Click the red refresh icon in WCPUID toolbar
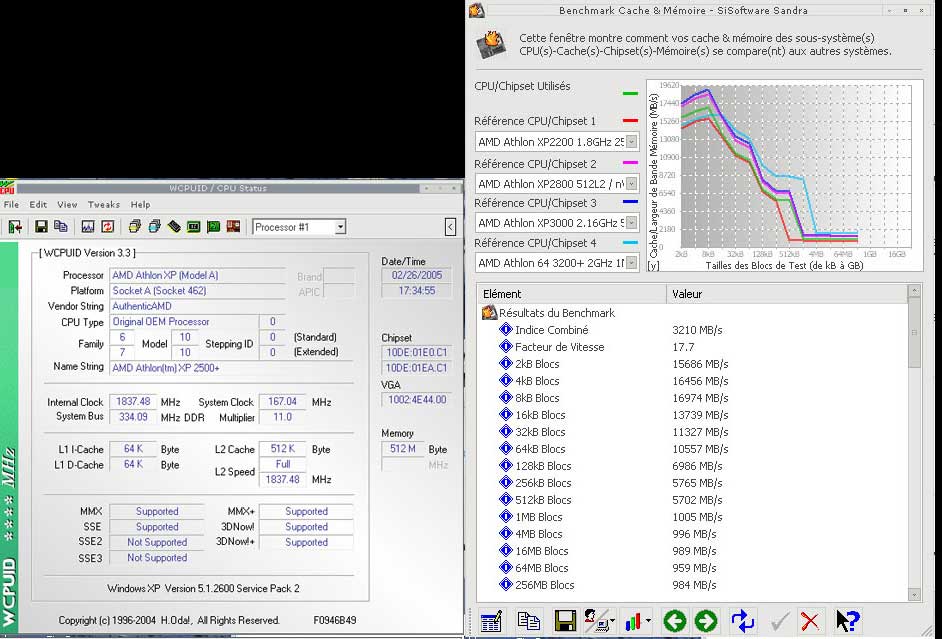The height and width of the screenshot is (639, 942). [108, 226]
